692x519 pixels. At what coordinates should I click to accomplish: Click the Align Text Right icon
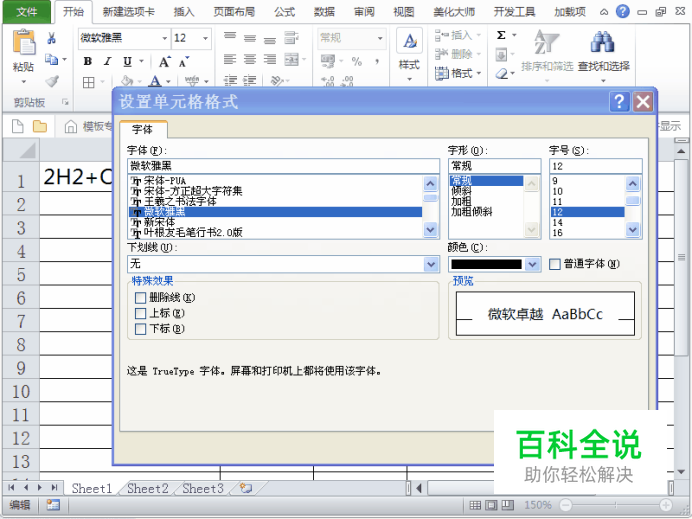click(x=270, y=59)
